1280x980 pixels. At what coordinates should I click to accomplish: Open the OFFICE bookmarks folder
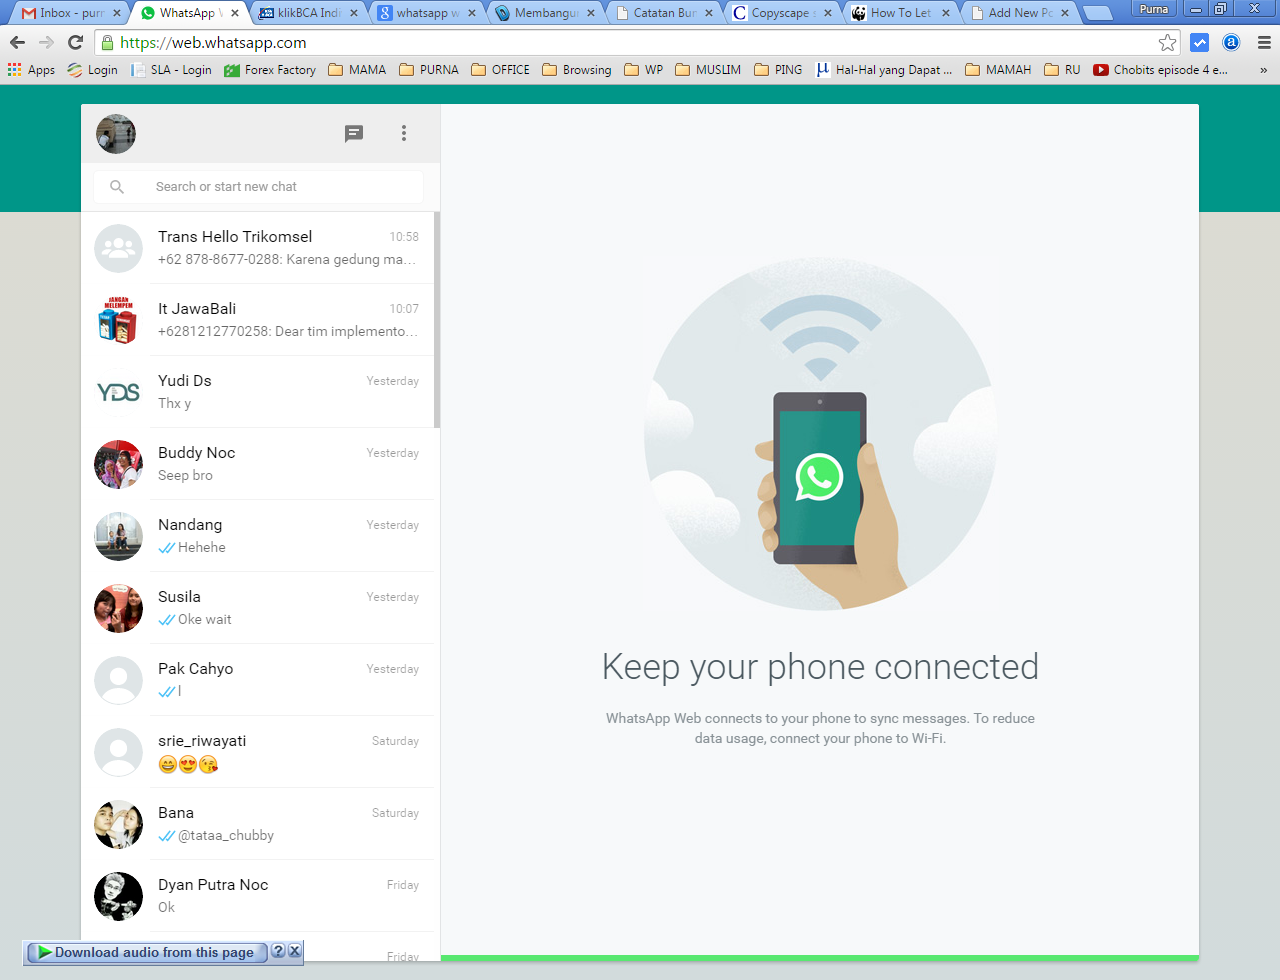[x=501, y=70]
